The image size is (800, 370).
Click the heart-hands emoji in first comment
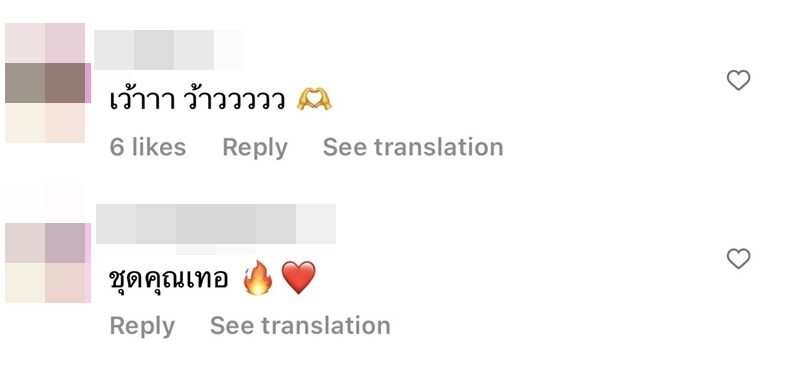(314, 100)
